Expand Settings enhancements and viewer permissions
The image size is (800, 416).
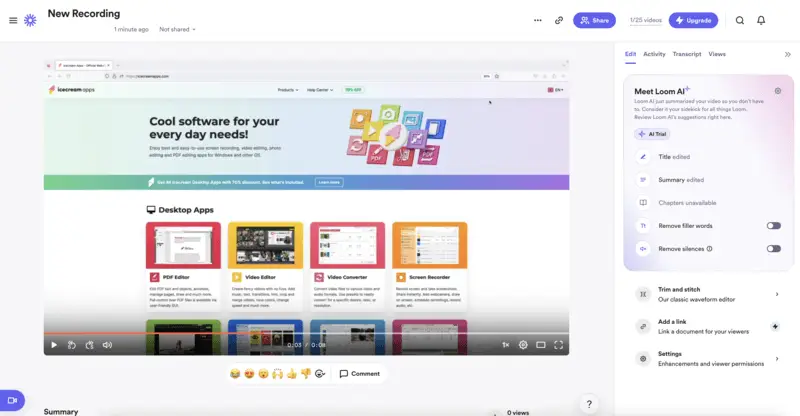pos(708,359)
